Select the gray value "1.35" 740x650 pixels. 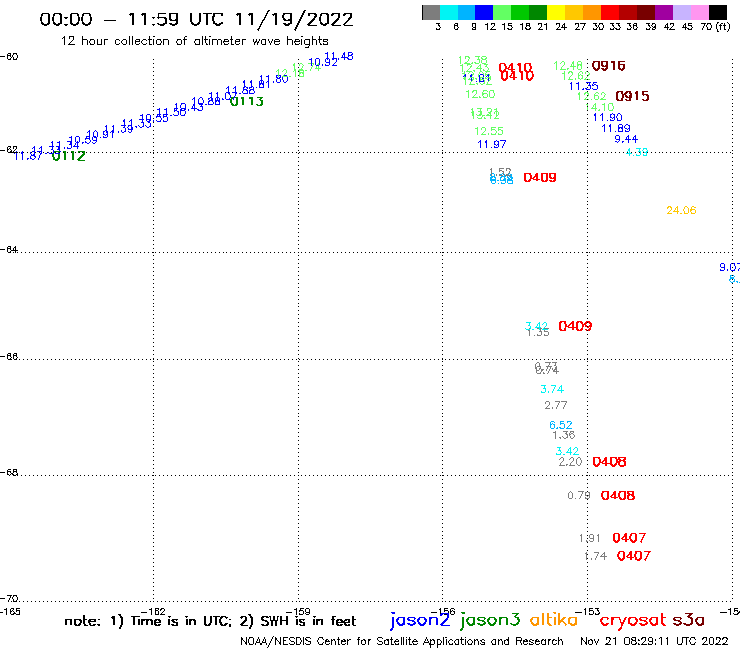pyautogui.click(x=538, y=332)
